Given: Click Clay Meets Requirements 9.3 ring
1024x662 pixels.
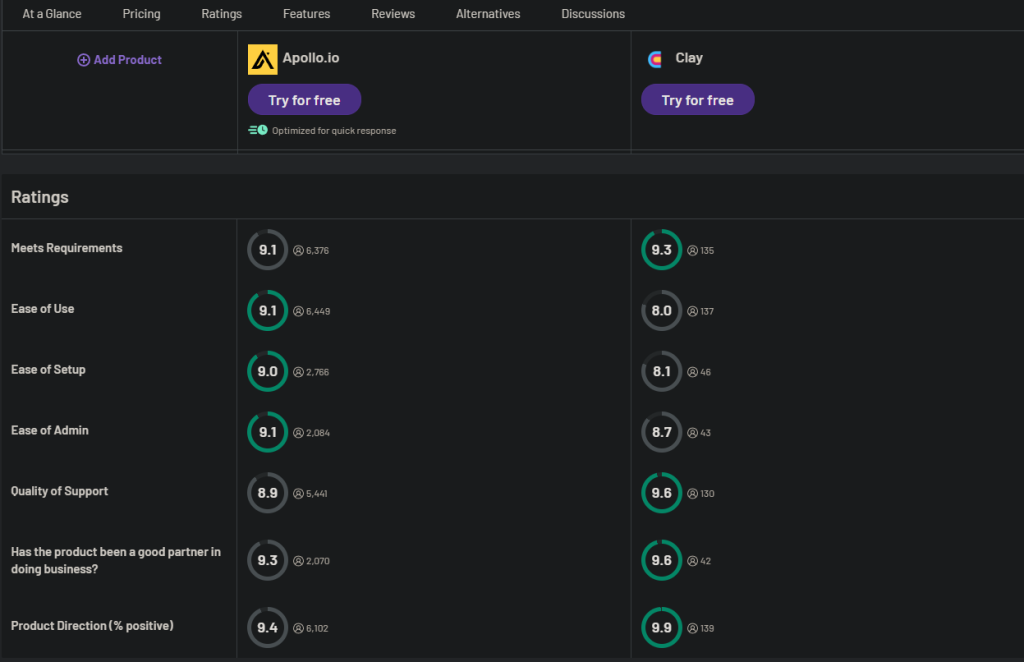Looking at the screenshot, I should (662, 249).
